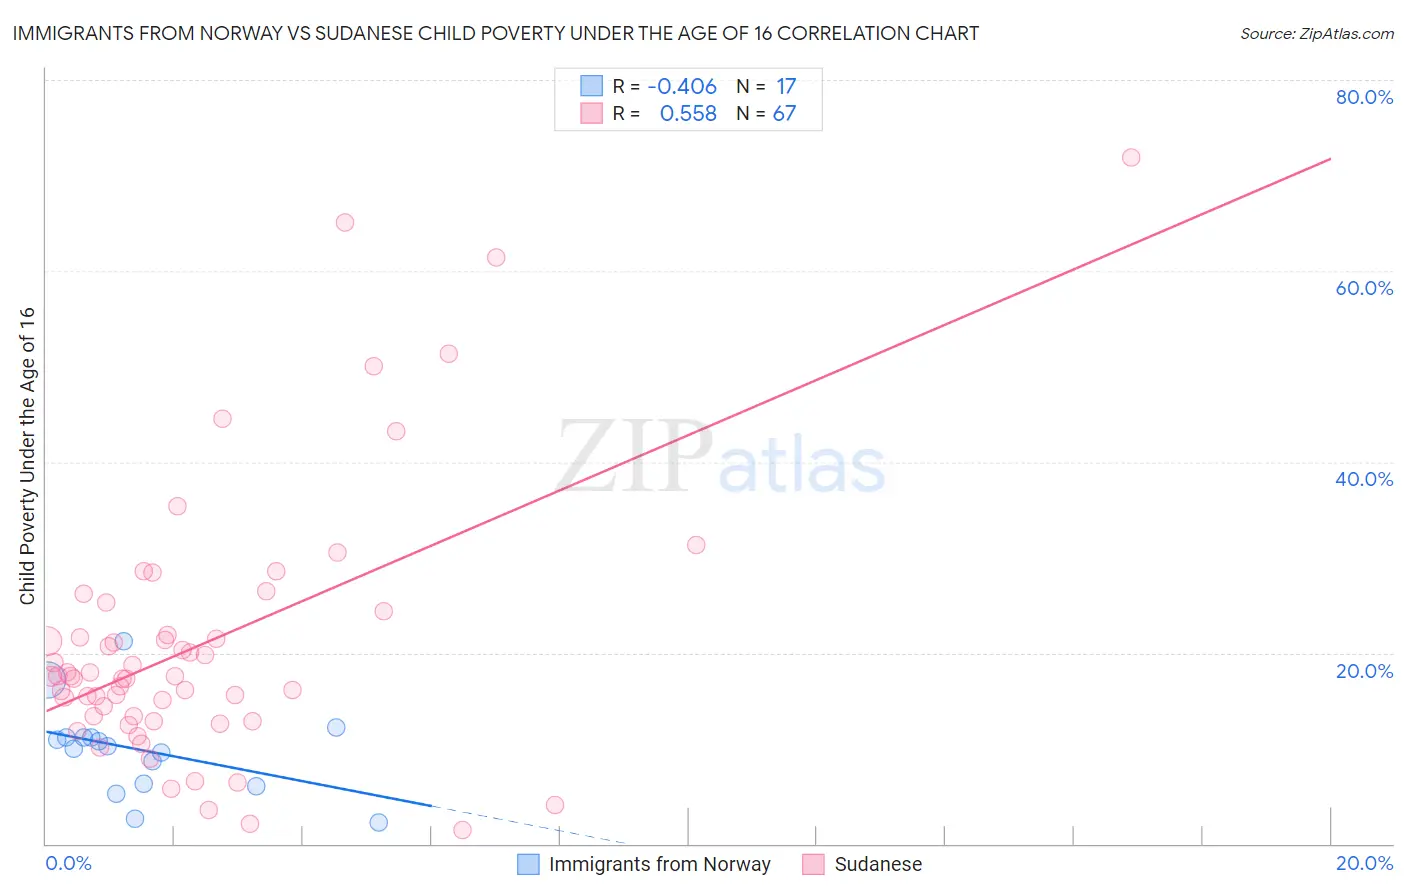
Task: Click the pink data point near 61% poverty
Action: click(496, 257)
